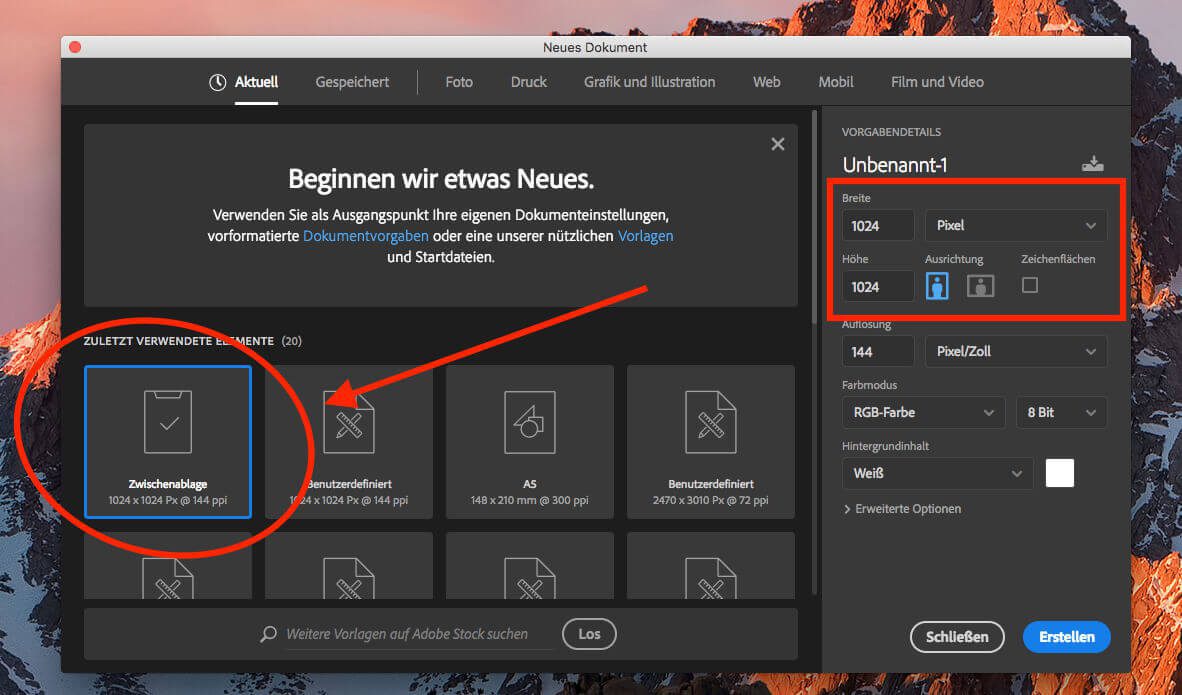This screenshot has height=695, width=1182.
Task: Open the RGB-Farbe color mode dropdown
Action: (x=922, y=412)
